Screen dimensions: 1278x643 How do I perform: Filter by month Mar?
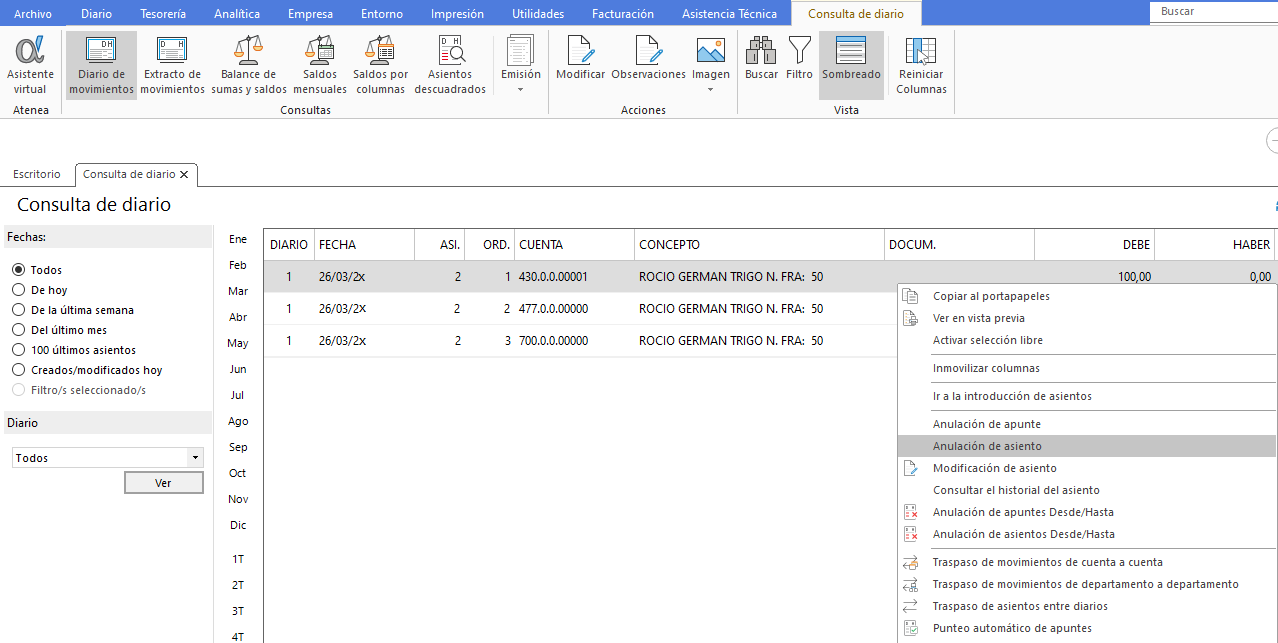click(238, 291)
